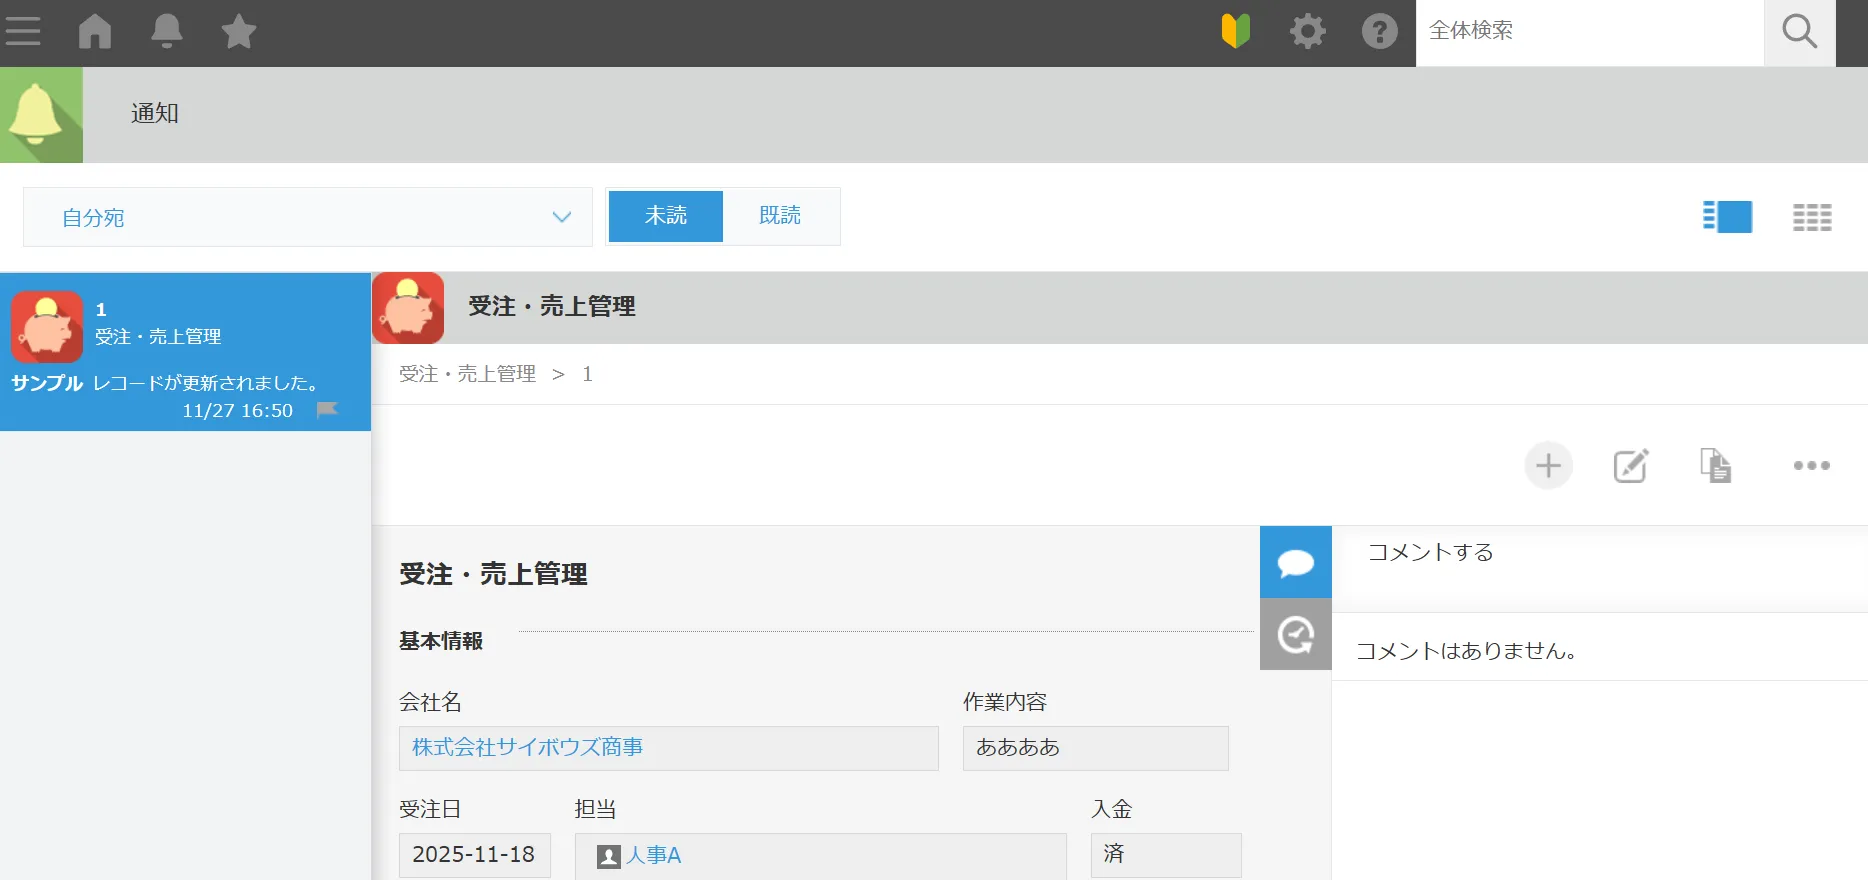Image resolution: width=1868 pixels, height=880 pixels.
Task: Duplicate the record with the copy icon
Action: [1715, 466]
